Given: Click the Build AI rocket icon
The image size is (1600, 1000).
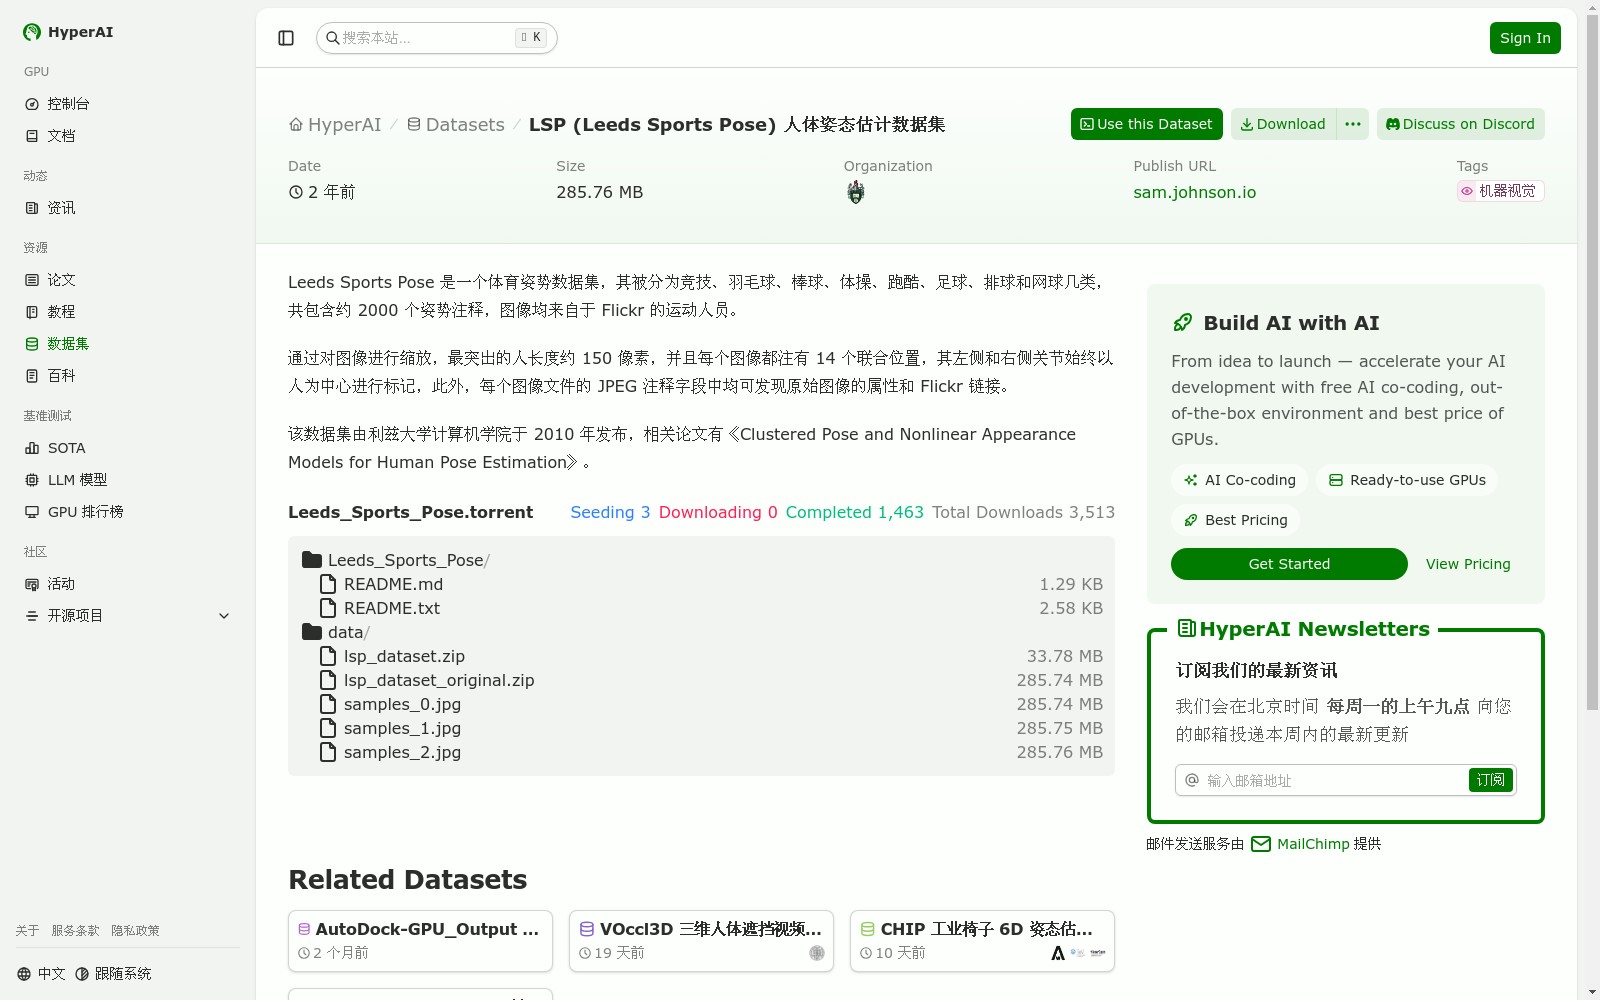Looking at the screenshot, I should [x=1183, y=323].
